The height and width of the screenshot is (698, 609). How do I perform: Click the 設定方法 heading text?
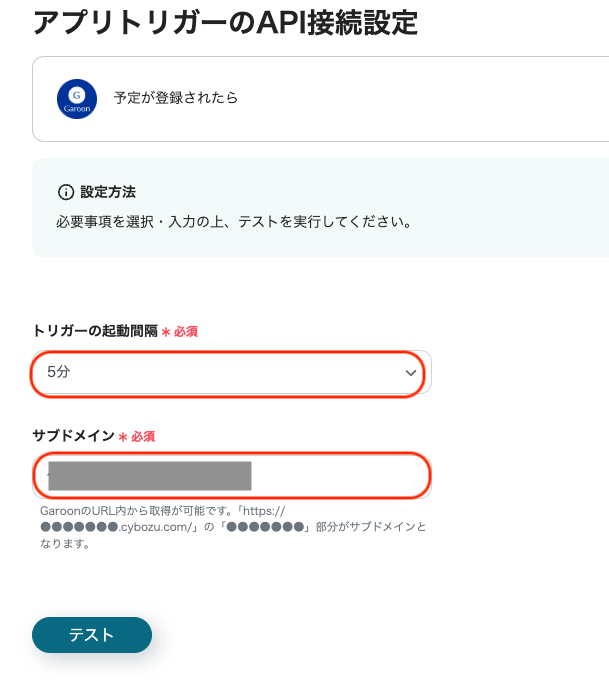pyautogui.click(x=108, y=192)
